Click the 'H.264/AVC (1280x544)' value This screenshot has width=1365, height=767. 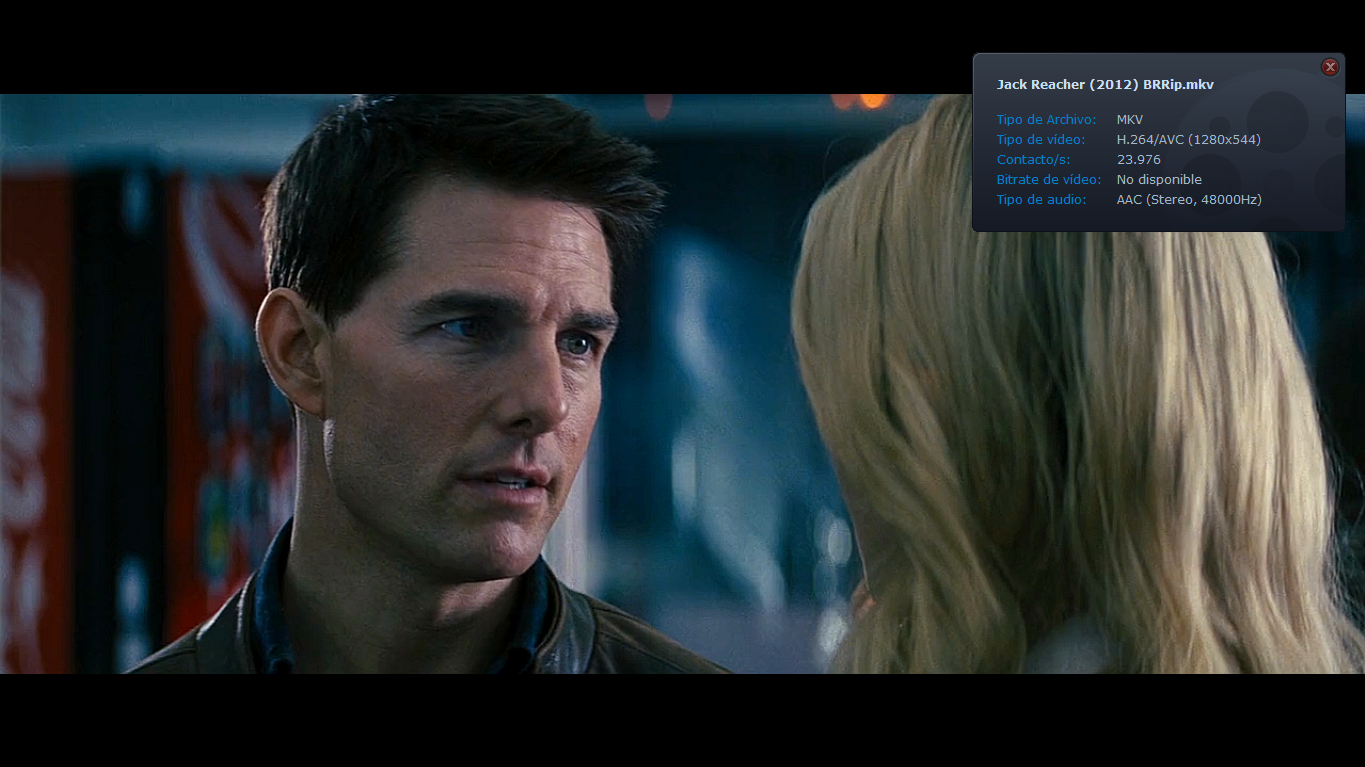click(1189, 140)
